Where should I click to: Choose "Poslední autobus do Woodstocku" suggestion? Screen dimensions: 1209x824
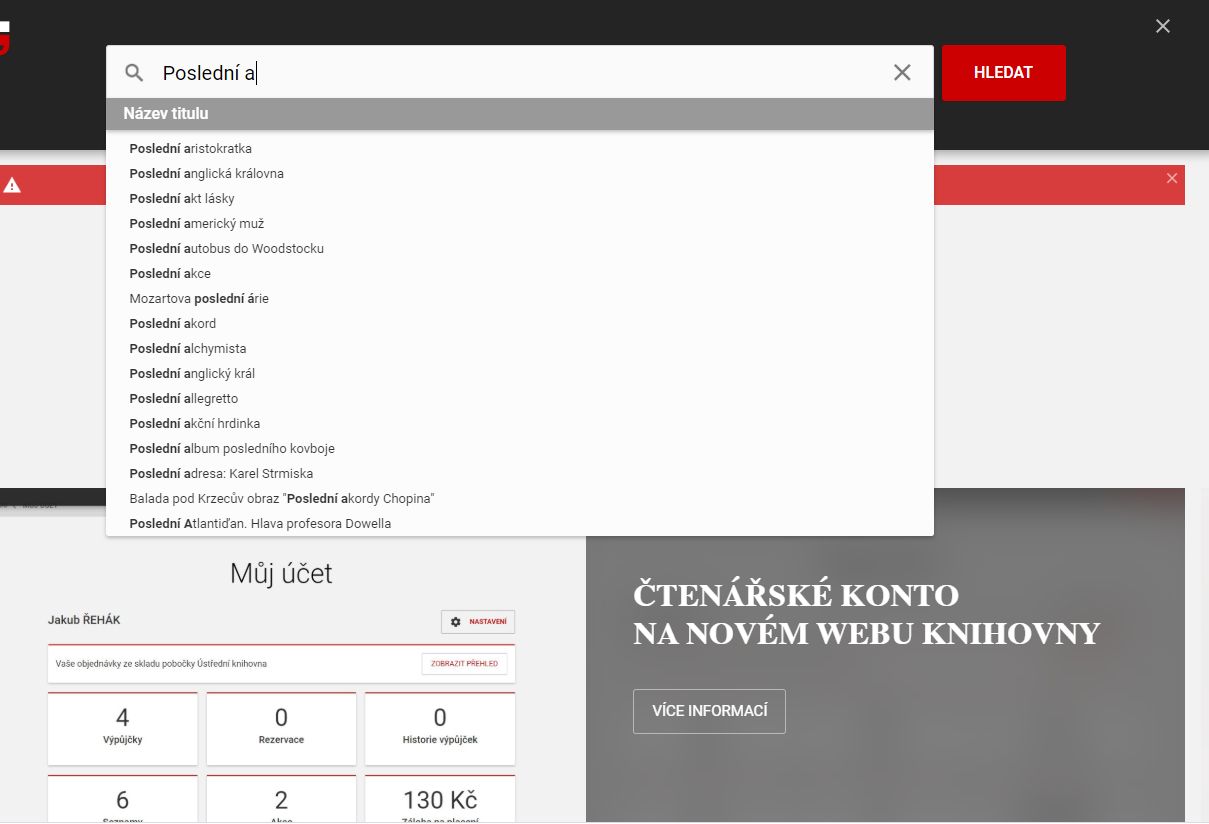click(226, 249)
